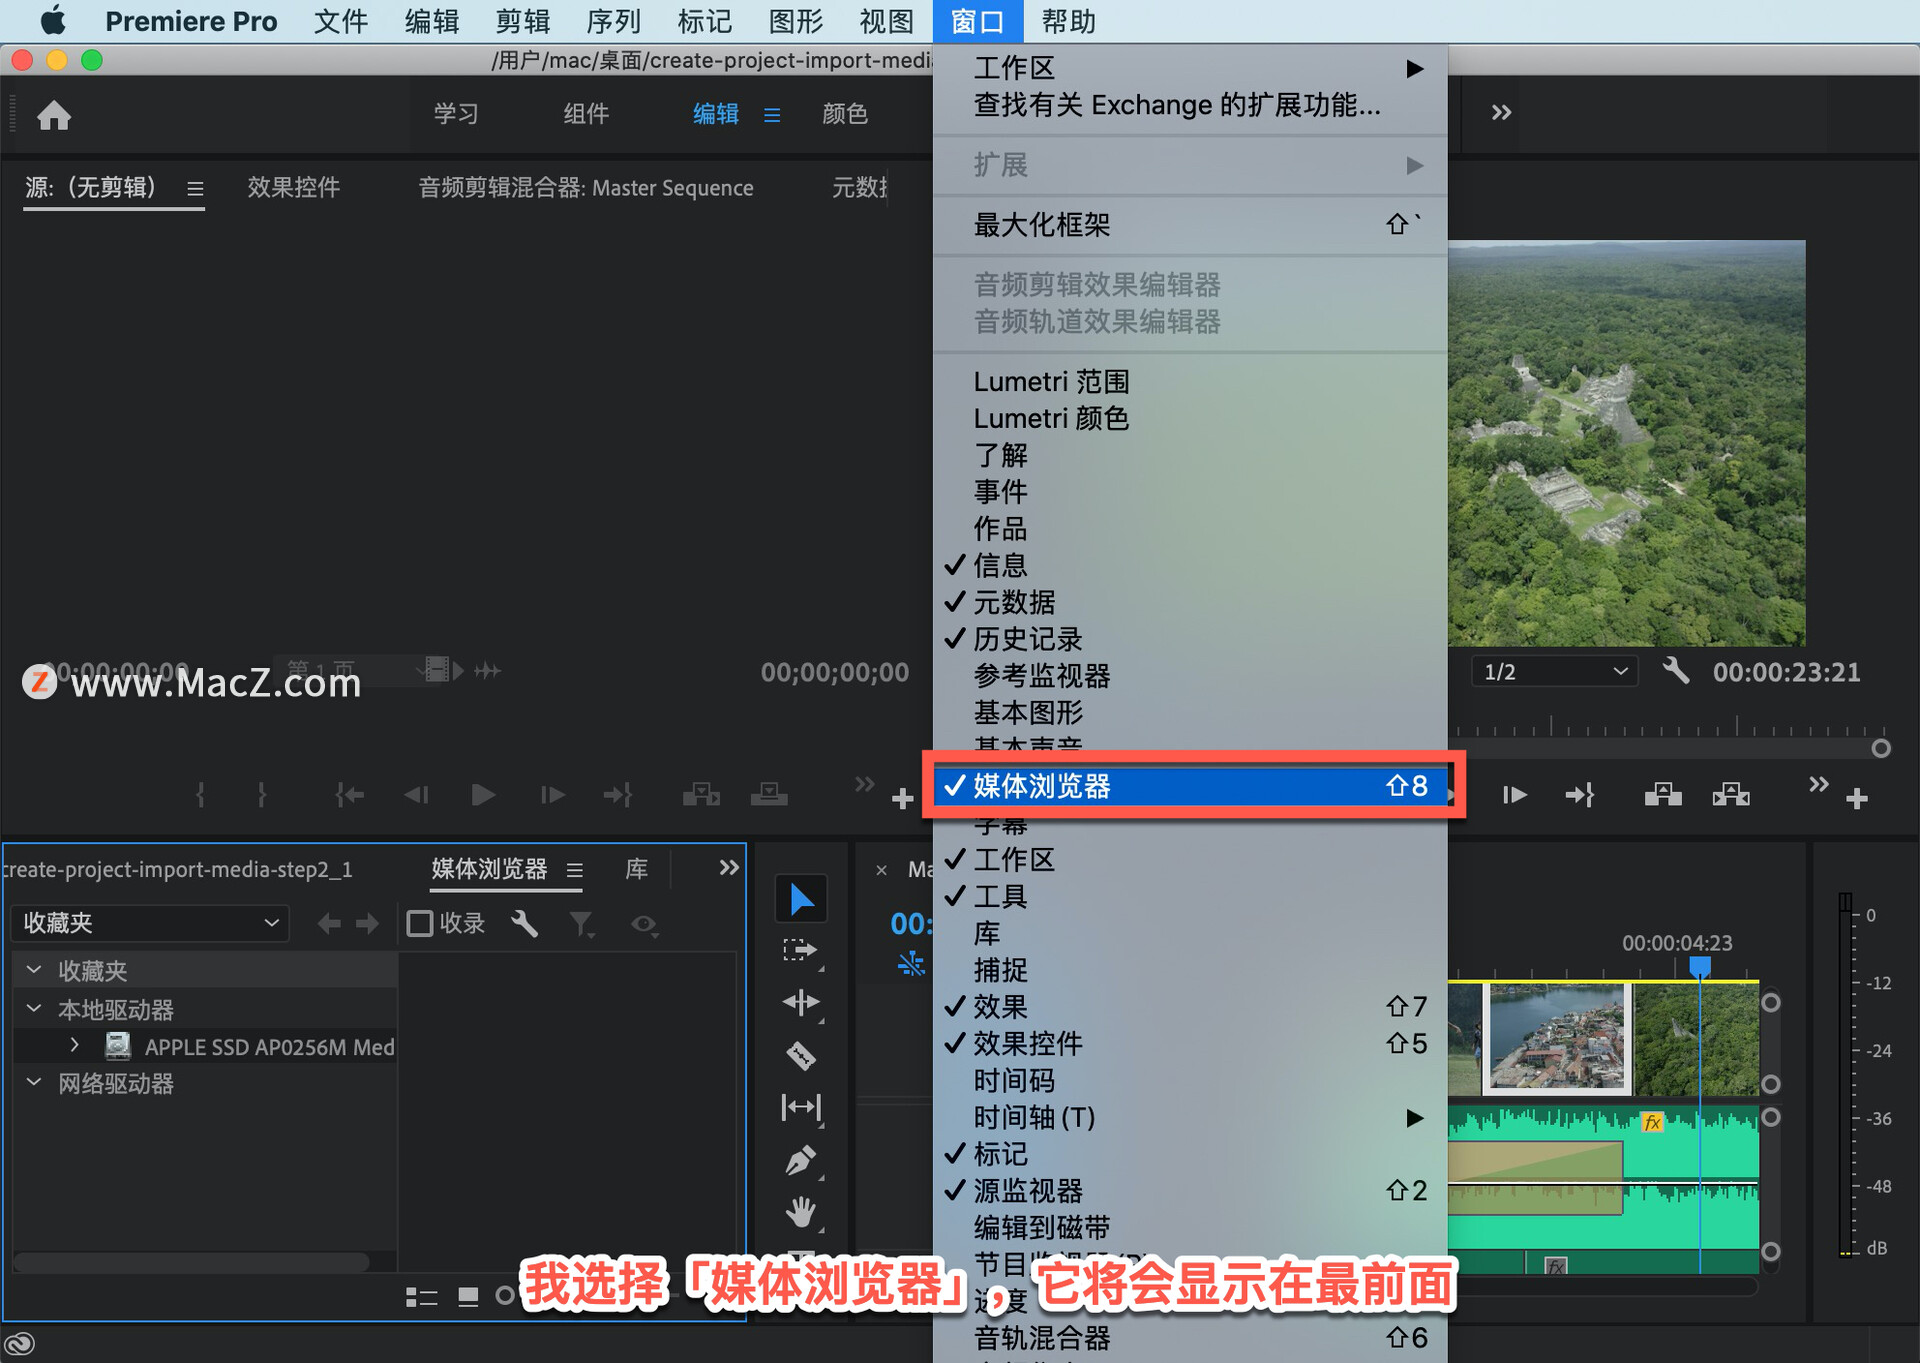Toggle 标记 panel in window menu
Image resolution: width=1920 pixels, height=1363 pixels.
(x=1190, y=1153)
